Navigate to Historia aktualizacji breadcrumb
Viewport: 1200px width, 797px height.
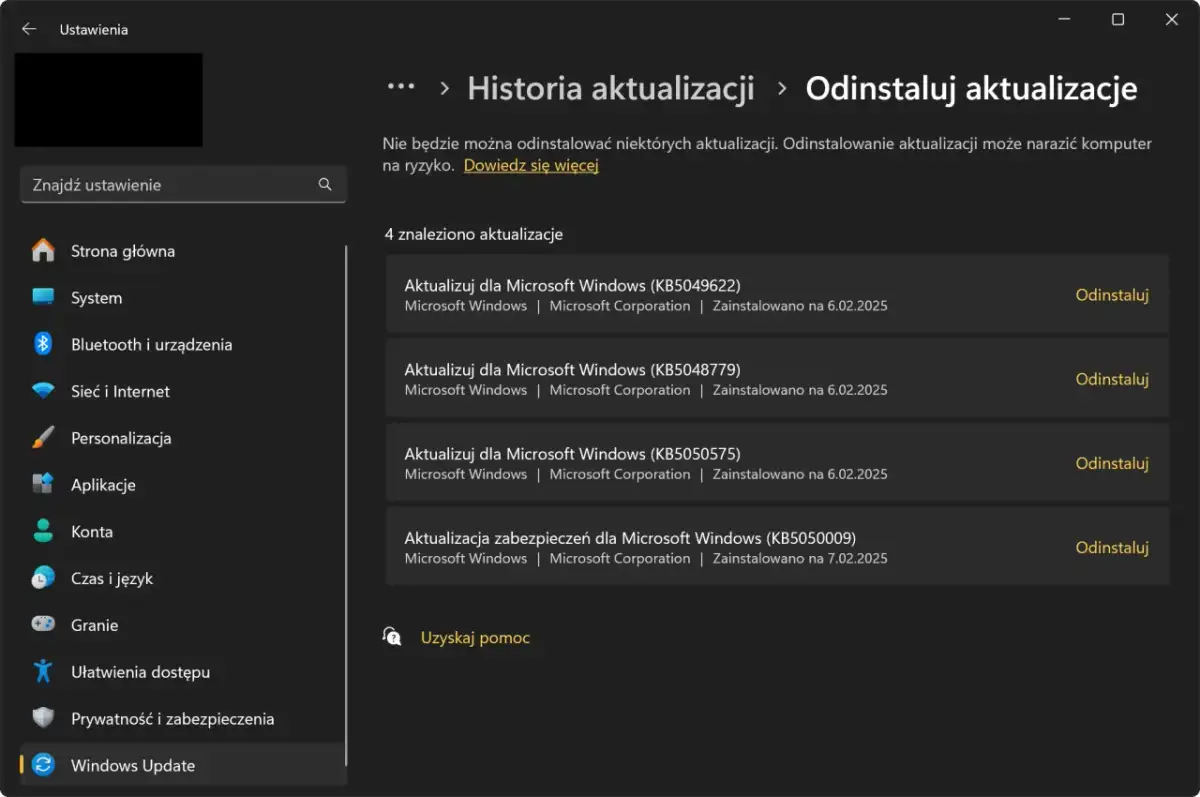[x=610, y=88]
